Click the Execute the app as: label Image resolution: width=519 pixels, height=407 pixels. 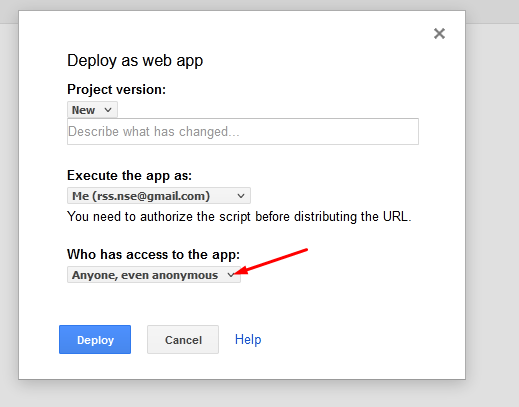pyautogui.click(x=130, y=175)
